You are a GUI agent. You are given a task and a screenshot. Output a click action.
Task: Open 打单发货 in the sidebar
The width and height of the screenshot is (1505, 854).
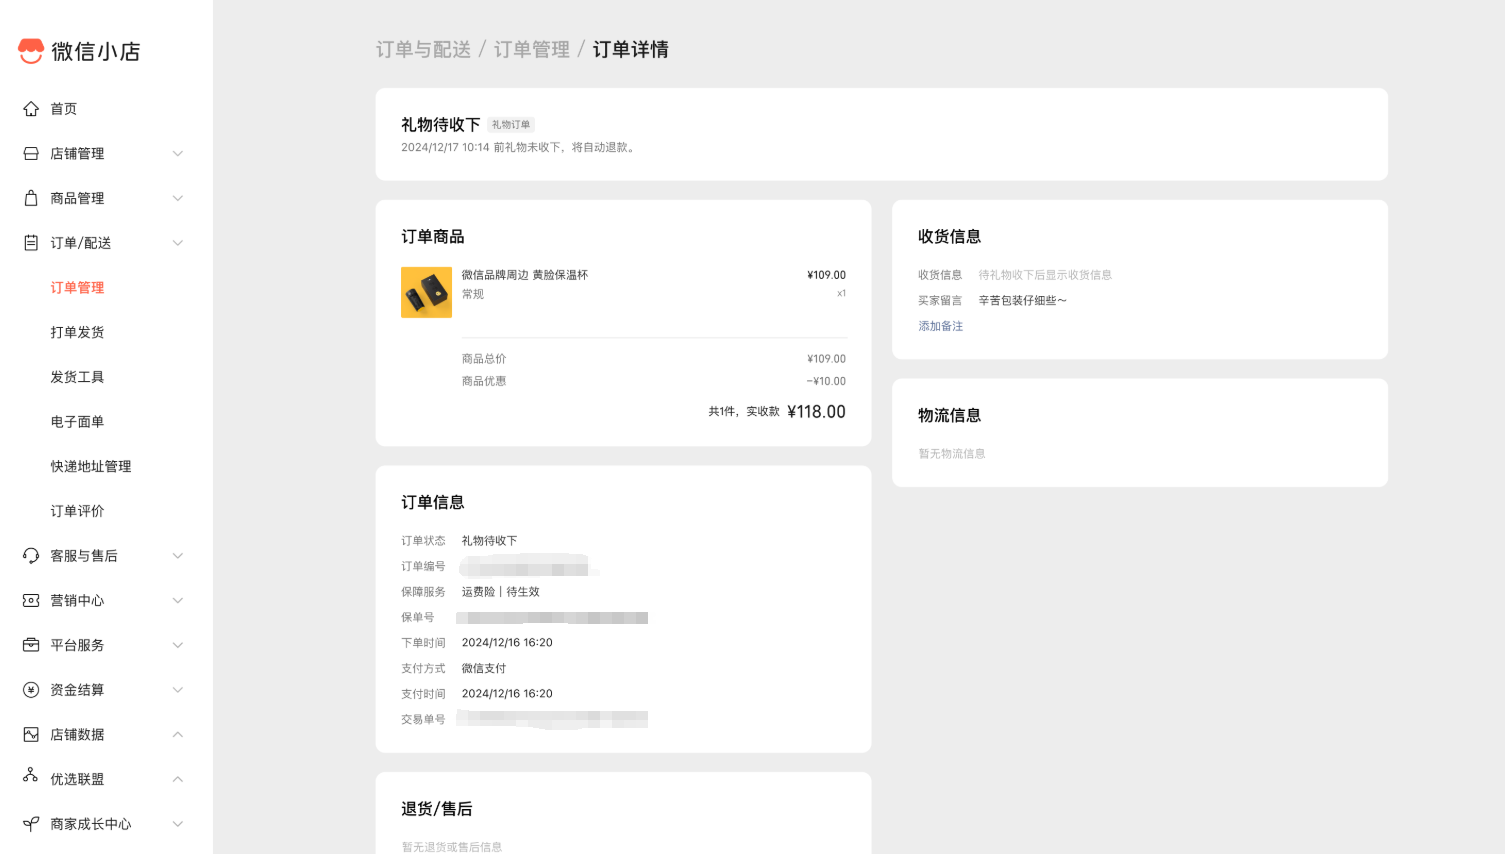[77, 332]
